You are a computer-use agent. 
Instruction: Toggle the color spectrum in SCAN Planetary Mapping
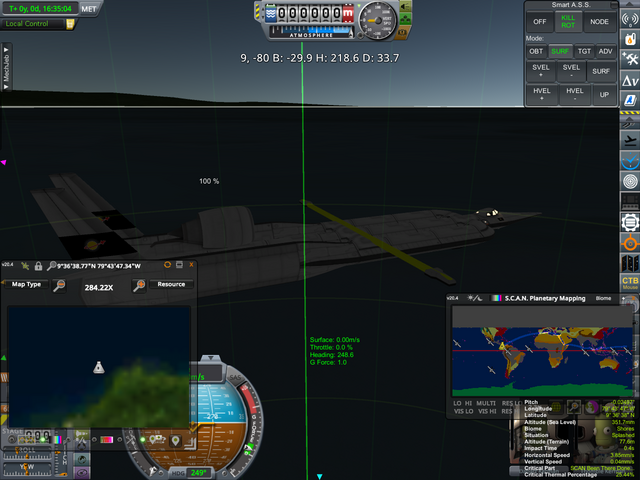click(496, 298)
